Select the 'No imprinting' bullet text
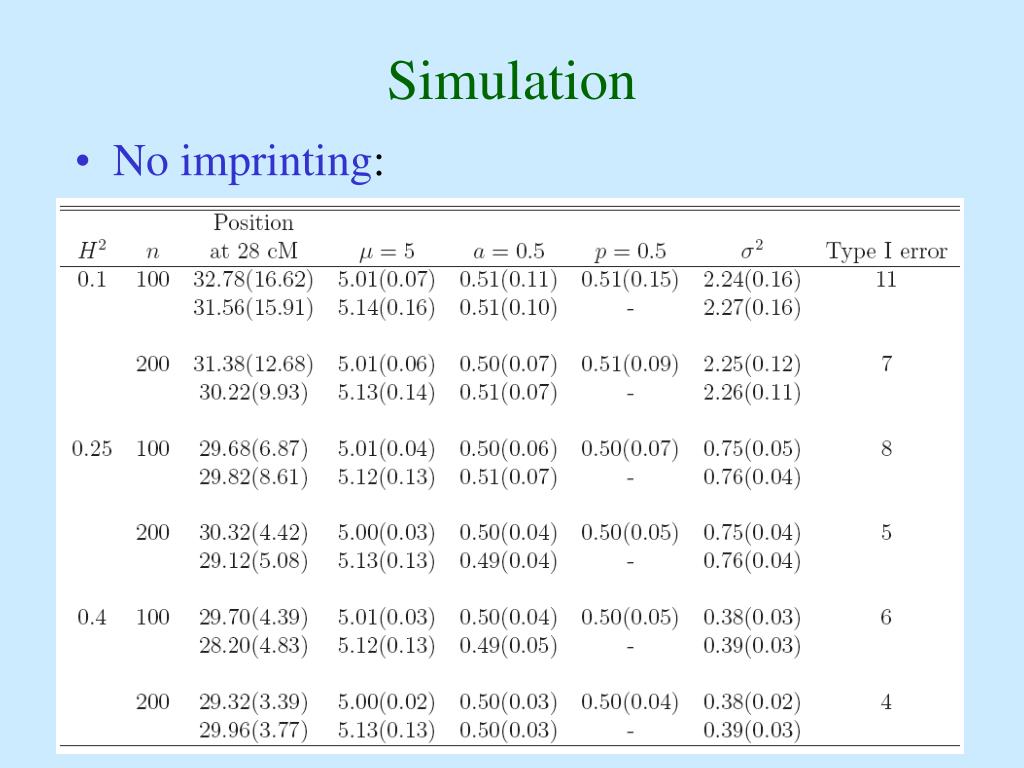Viewport: 1024px width, 768px height. (x=242, y=161)
